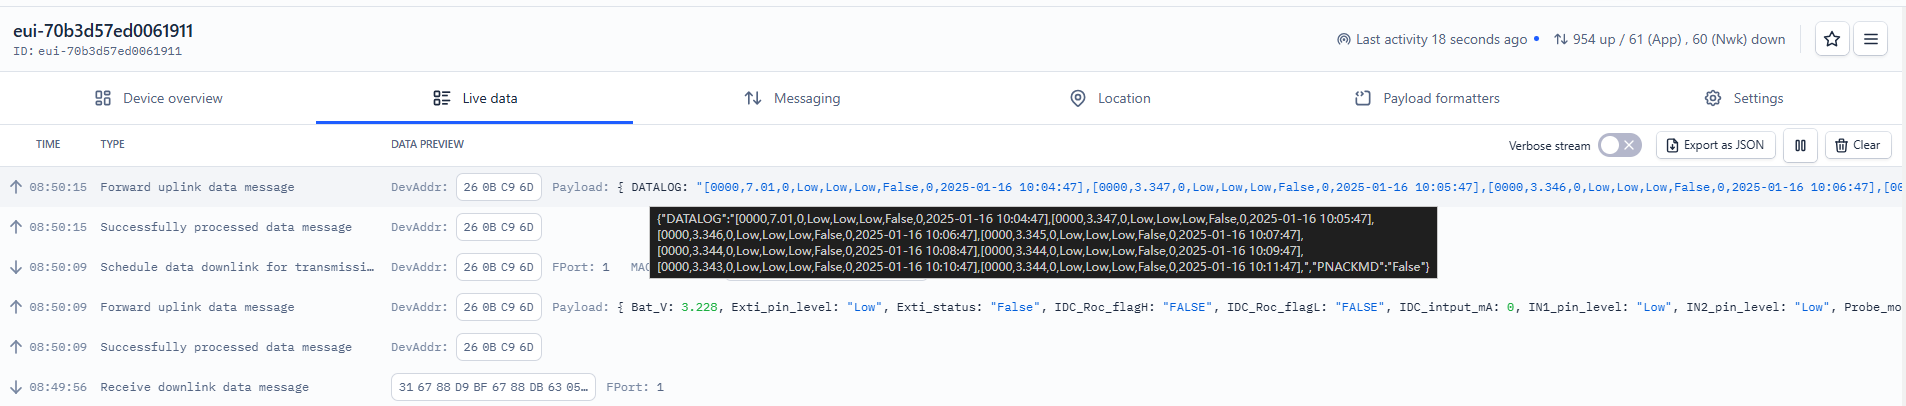Export events as JSON

(x=1716, y=145)
